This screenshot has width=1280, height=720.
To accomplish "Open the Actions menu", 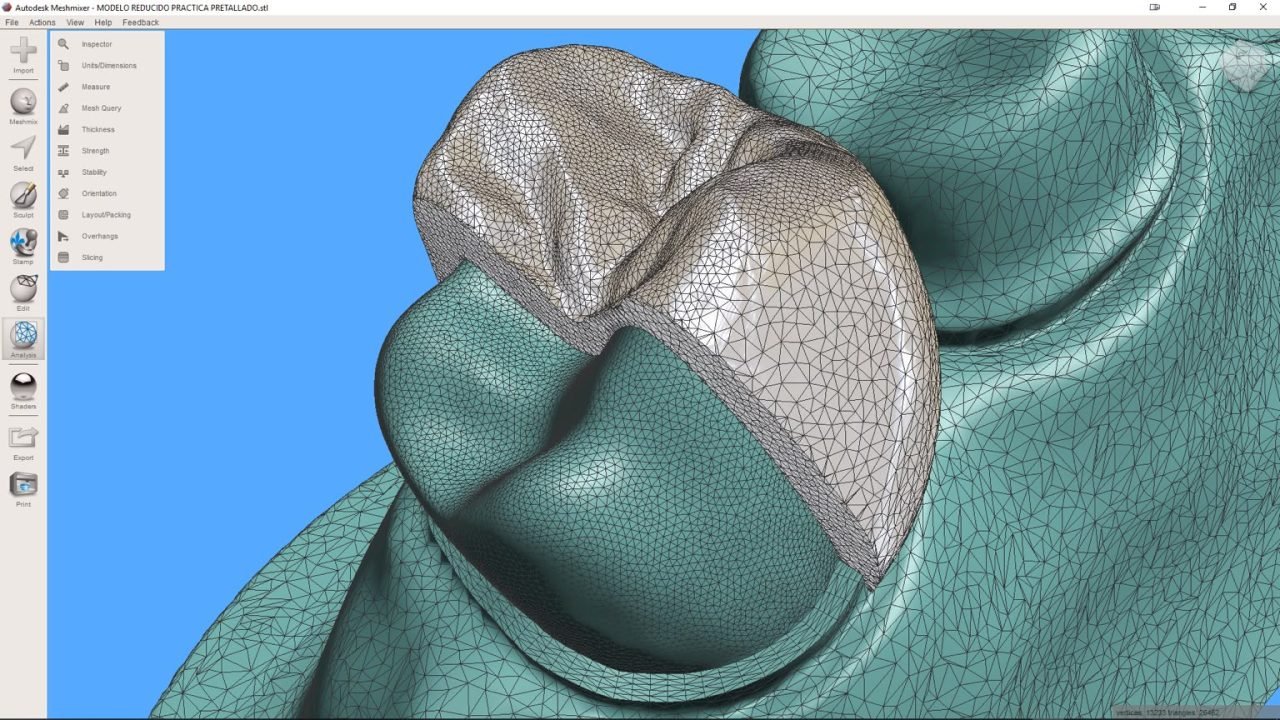I will coord(42,22).
